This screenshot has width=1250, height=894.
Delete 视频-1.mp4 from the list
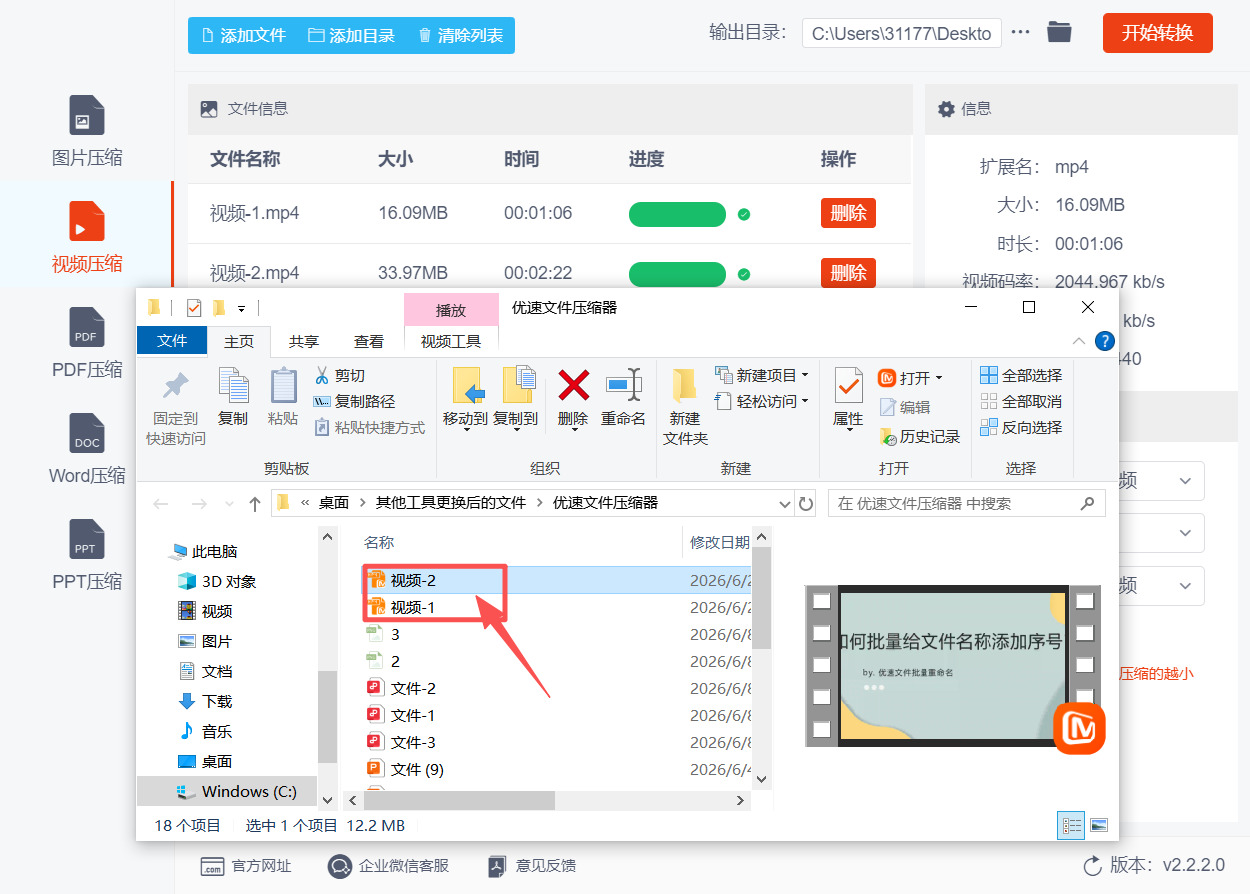tap(848, 213)
